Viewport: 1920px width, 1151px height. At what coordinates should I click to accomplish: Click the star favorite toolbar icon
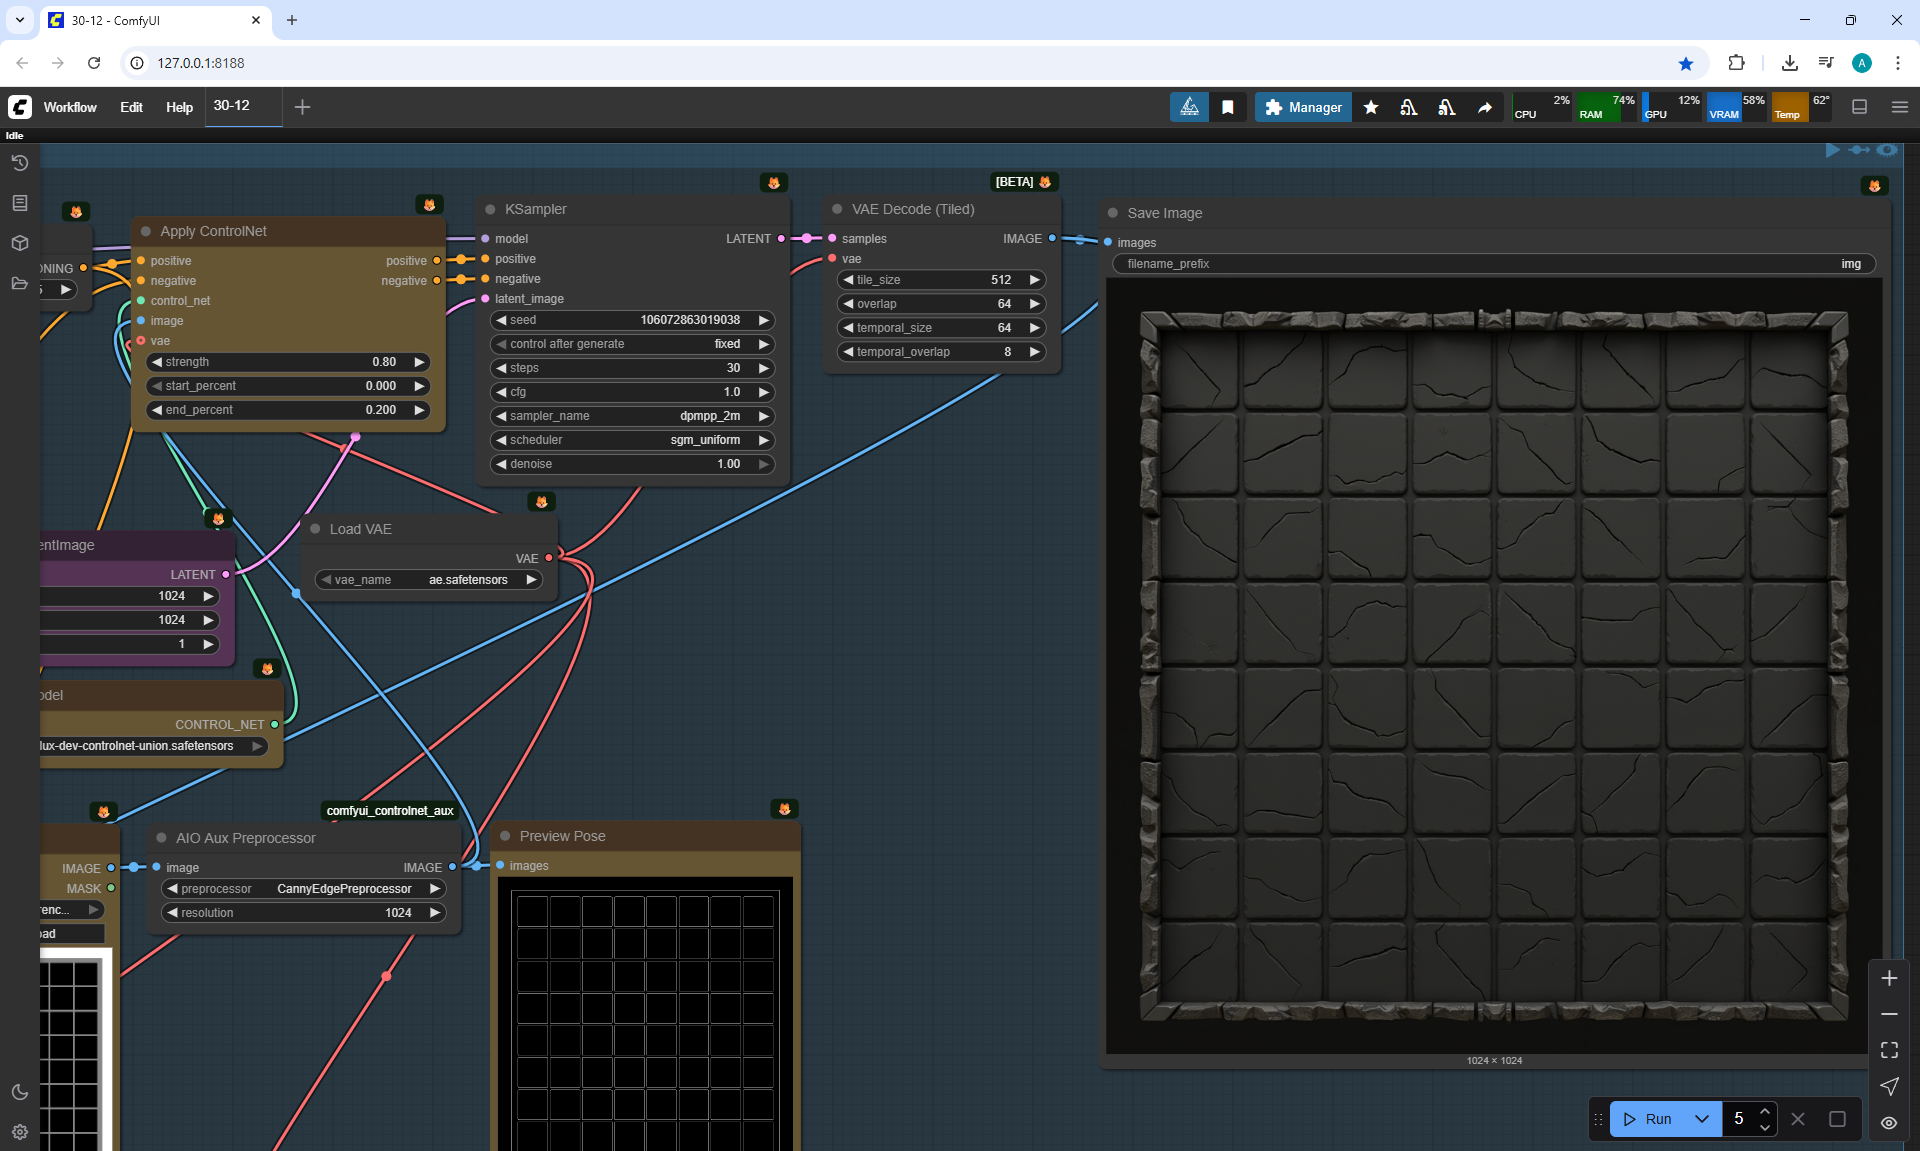click(x=1371, y=107)
